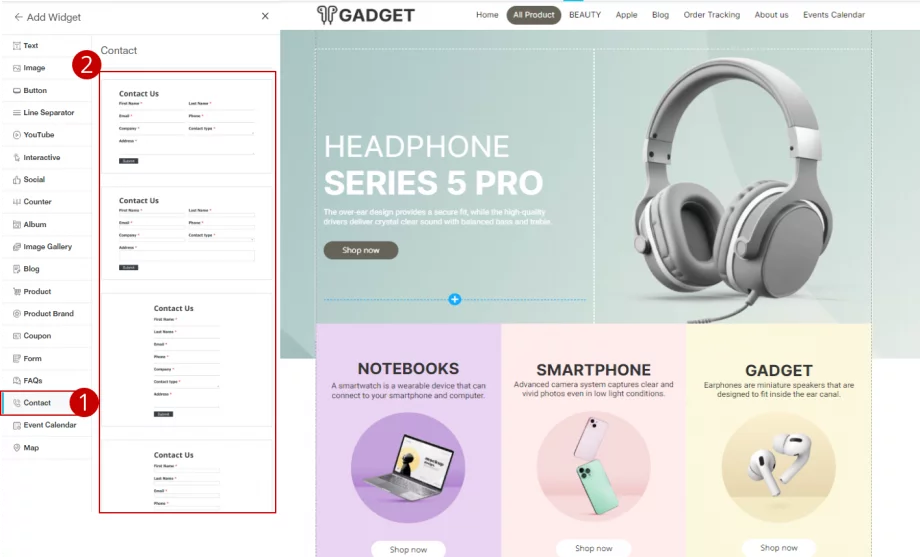This screenshot has height=557, width=920.
Task: Click the Shop now button on headphone banner
Action: (361, 250)
